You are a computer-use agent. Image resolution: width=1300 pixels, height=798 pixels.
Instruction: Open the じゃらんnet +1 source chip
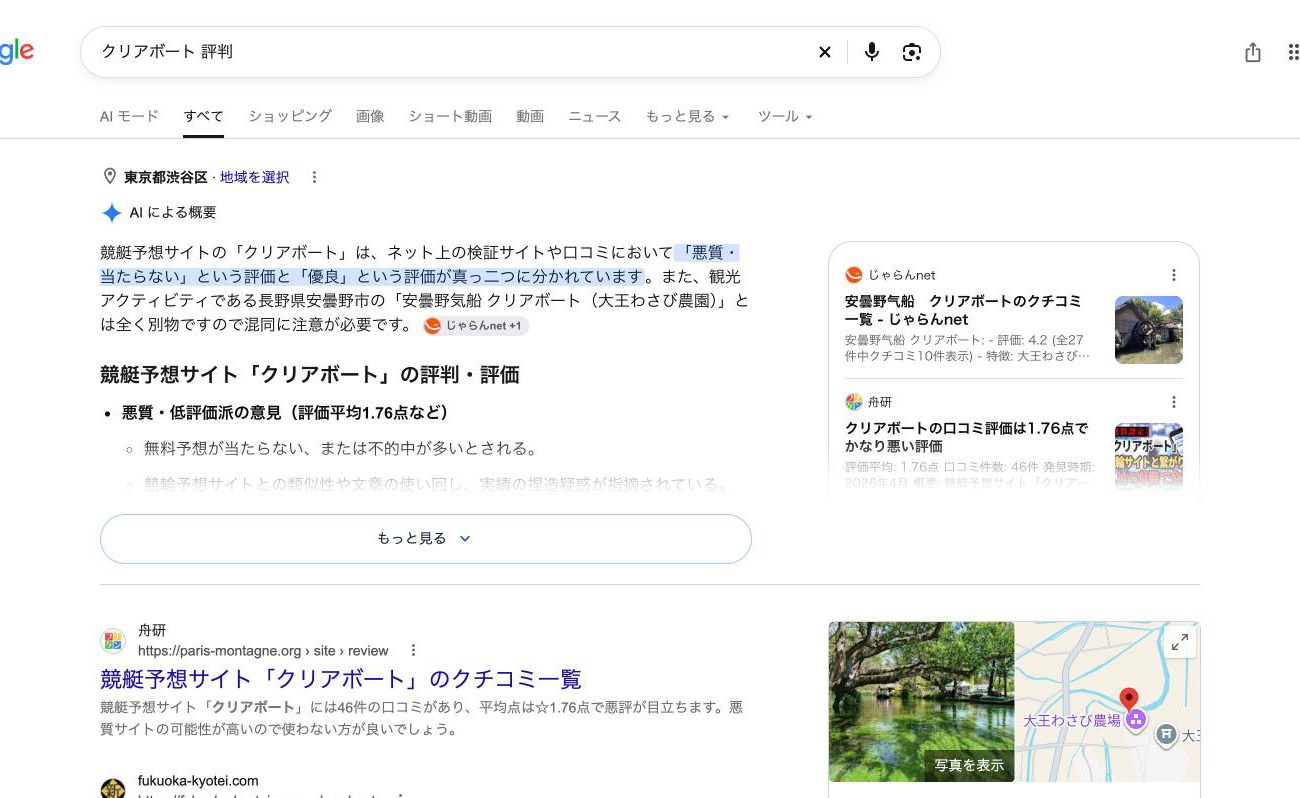tap(476, 326)
